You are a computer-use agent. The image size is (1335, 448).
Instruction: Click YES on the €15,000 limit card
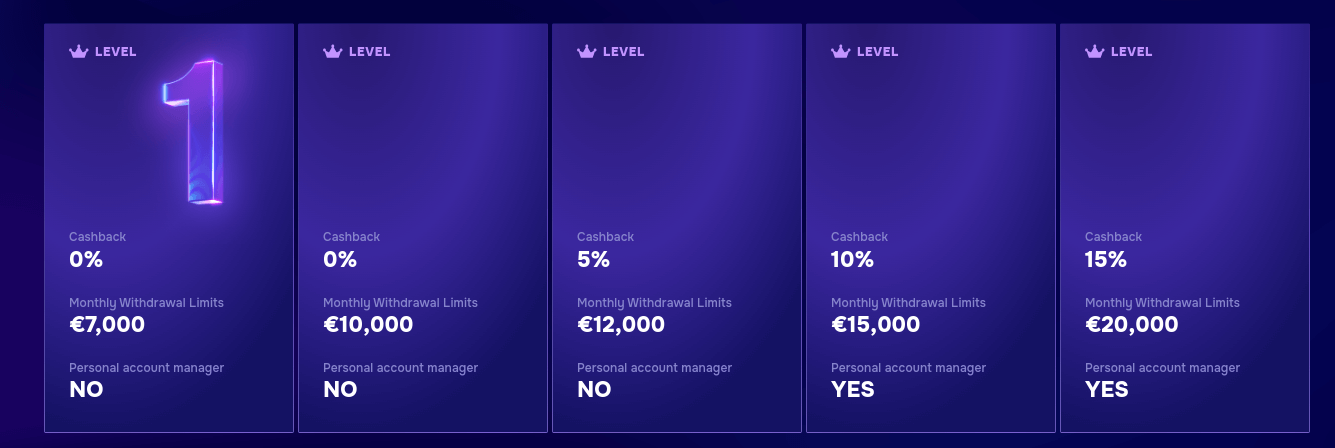point(852,389)
